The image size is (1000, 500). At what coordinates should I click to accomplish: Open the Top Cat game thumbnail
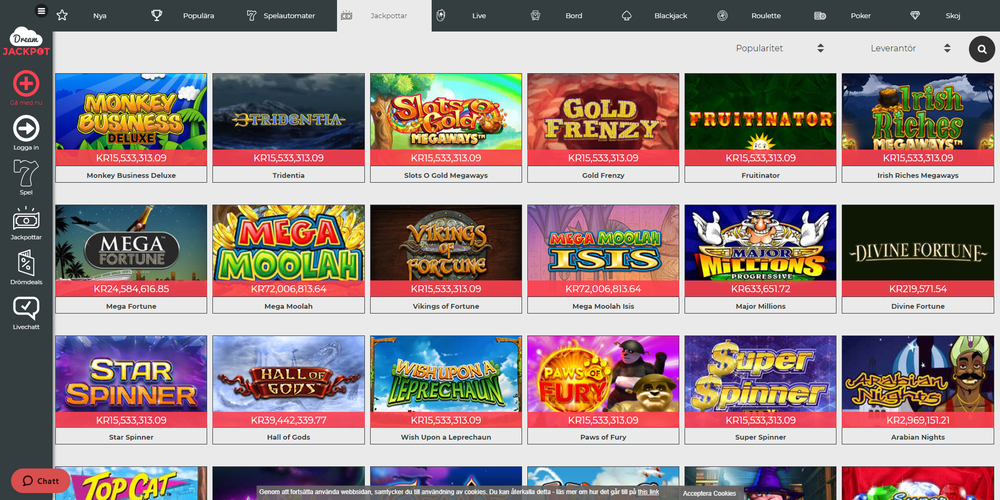click(x=131, y=483)
